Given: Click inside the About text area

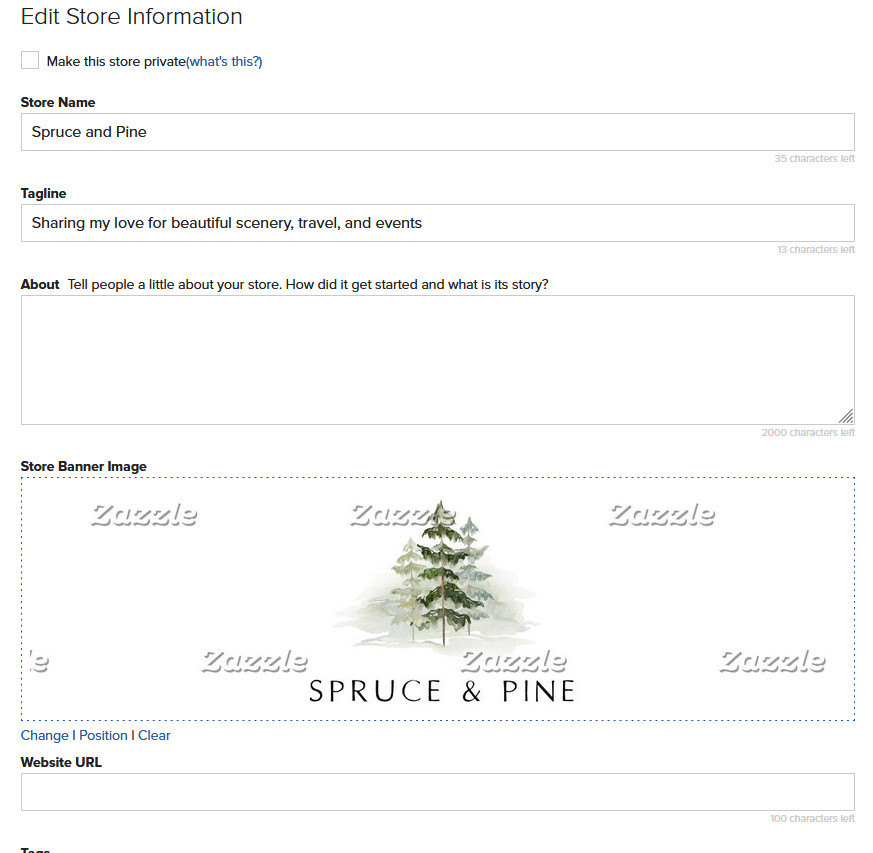Looking at the screenshot, I should pyautogui.click(x=438, y=360).
